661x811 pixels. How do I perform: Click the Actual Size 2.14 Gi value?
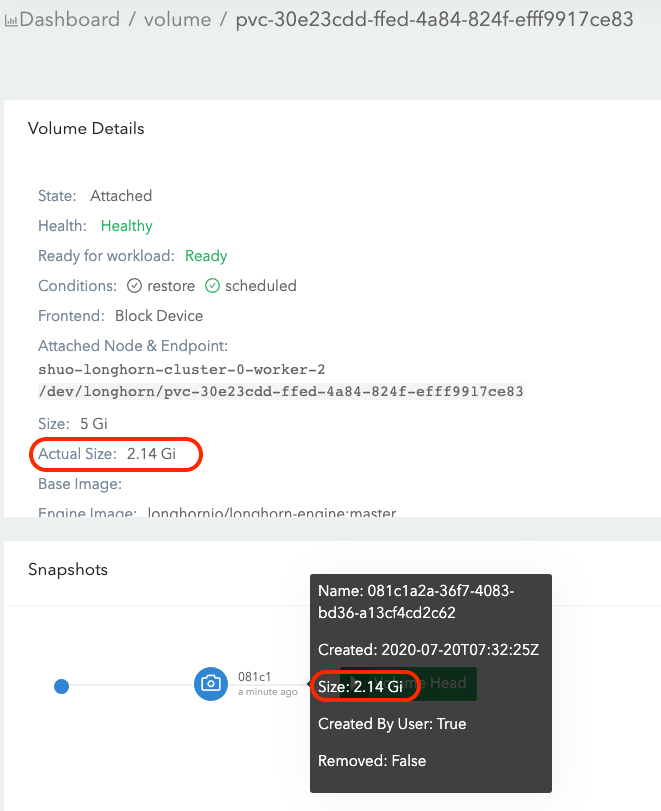pos(151,454)
